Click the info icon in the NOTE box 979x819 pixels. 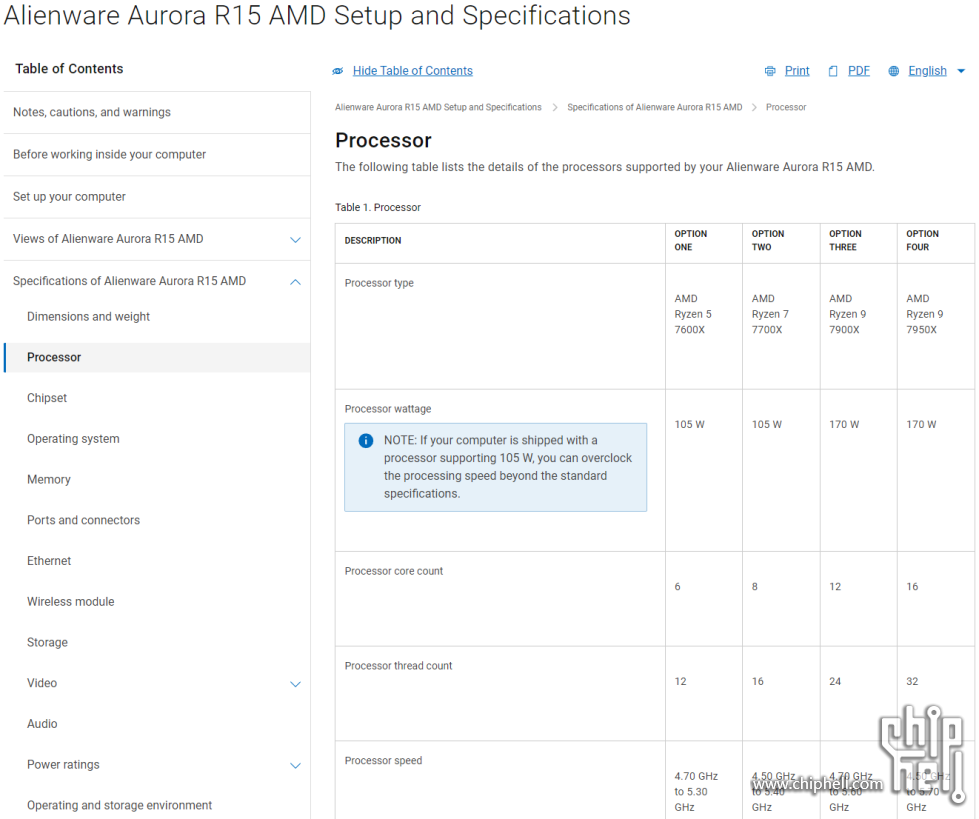point(366,441)
